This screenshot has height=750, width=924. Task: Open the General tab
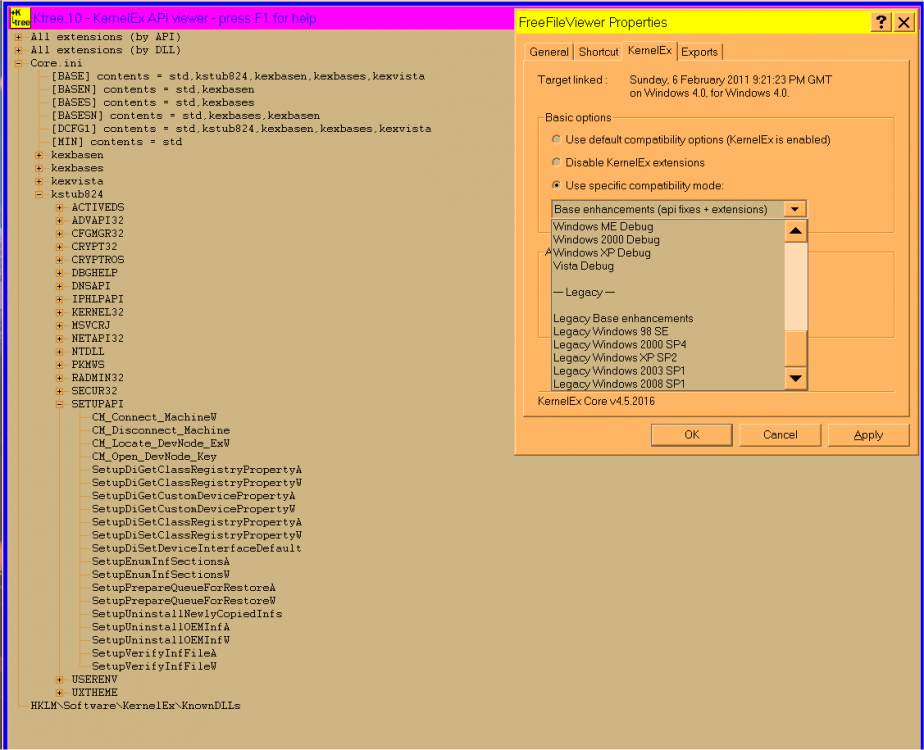pos(549,52)
